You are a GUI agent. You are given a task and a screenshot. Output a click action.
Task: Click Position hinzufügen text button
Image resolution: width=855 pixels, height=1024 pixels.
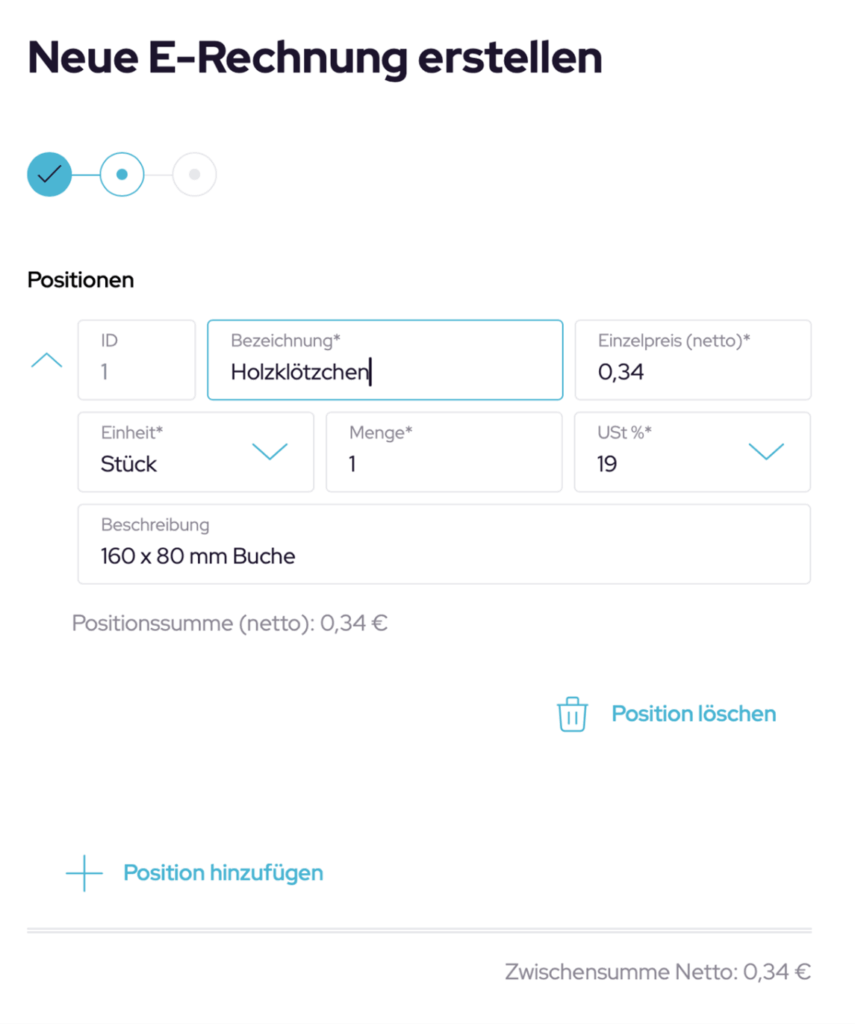(x=223, y=873)
